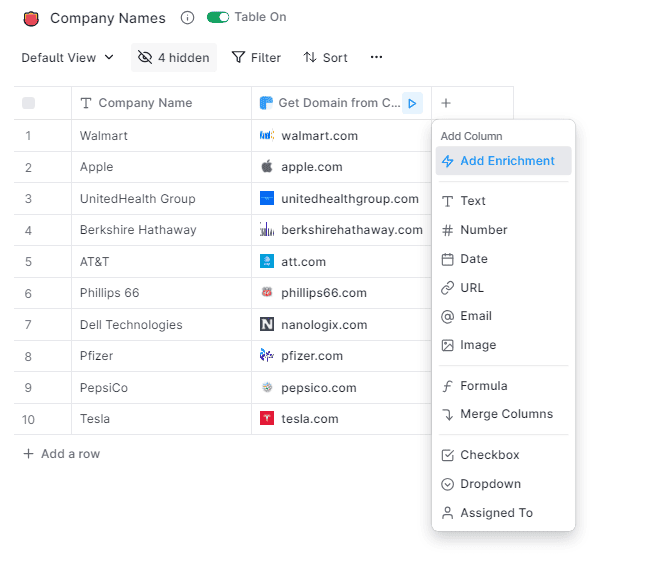Open the unitedhealthgroup.com domain link

[350, 199]
